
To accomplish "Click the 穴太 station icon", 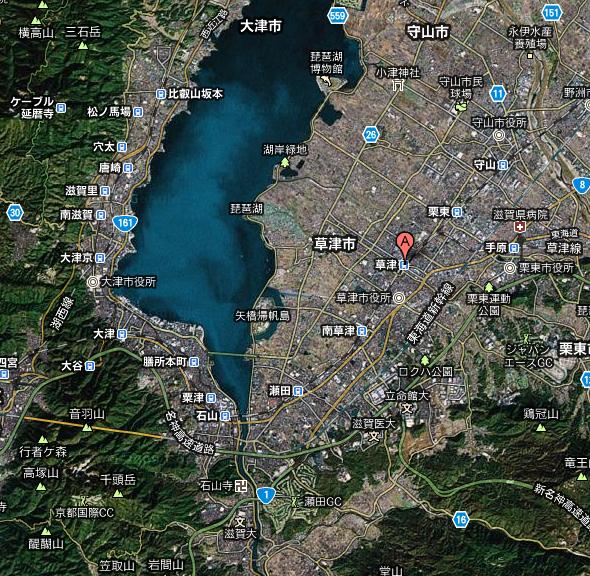I will pos(122,147).
